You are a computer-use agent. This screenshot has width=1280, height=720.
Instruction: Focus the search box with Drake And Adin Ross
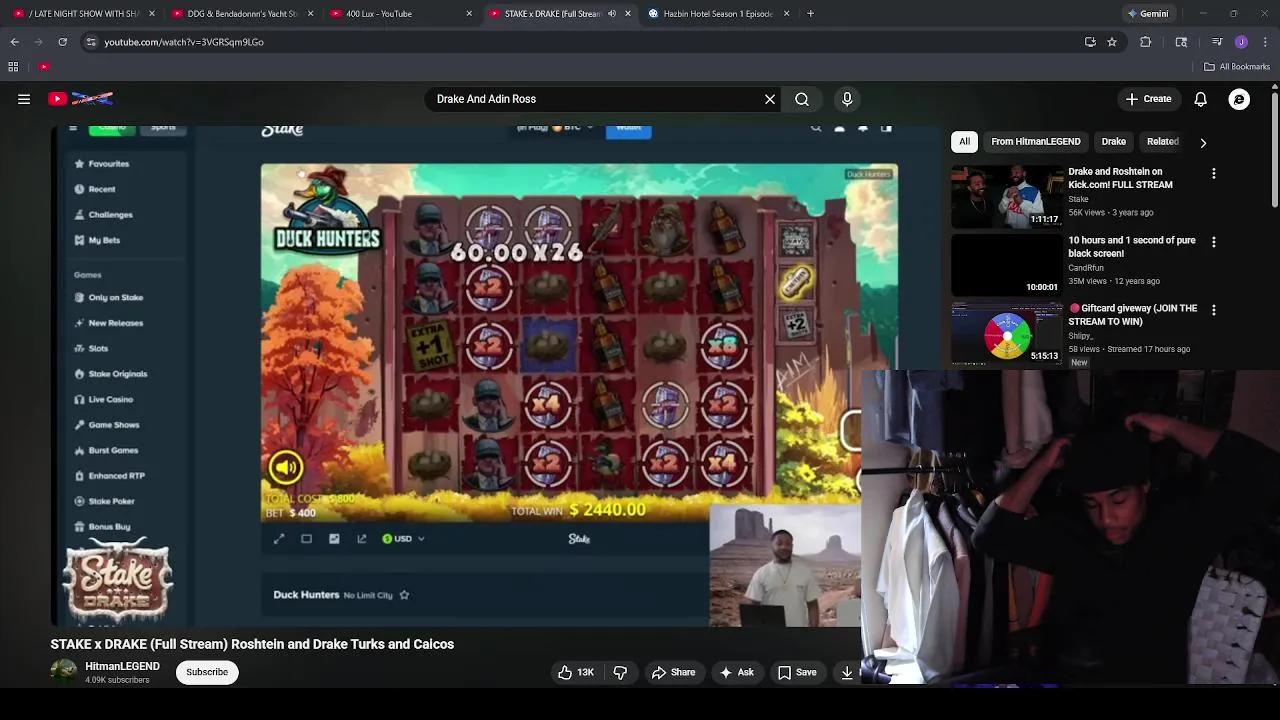[x=595, y=99]
